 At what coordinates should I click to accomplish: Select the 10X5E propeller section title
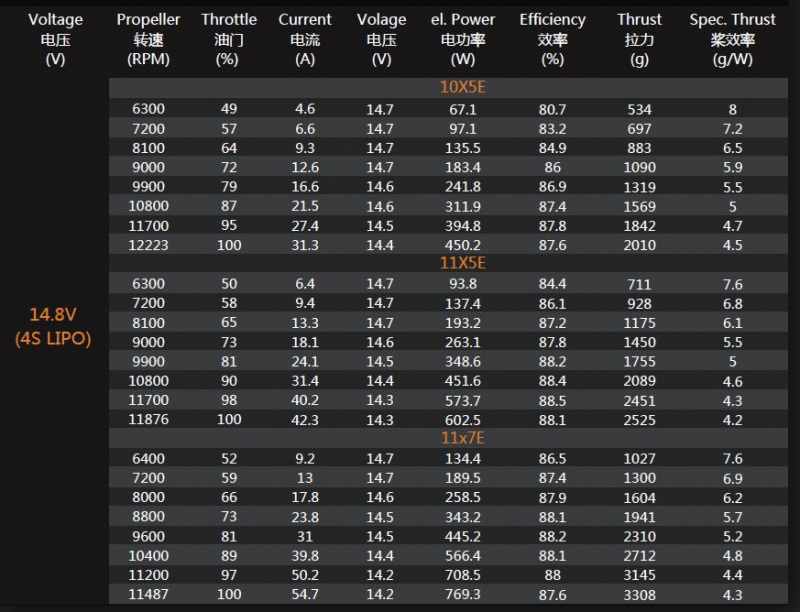[463, 87]
